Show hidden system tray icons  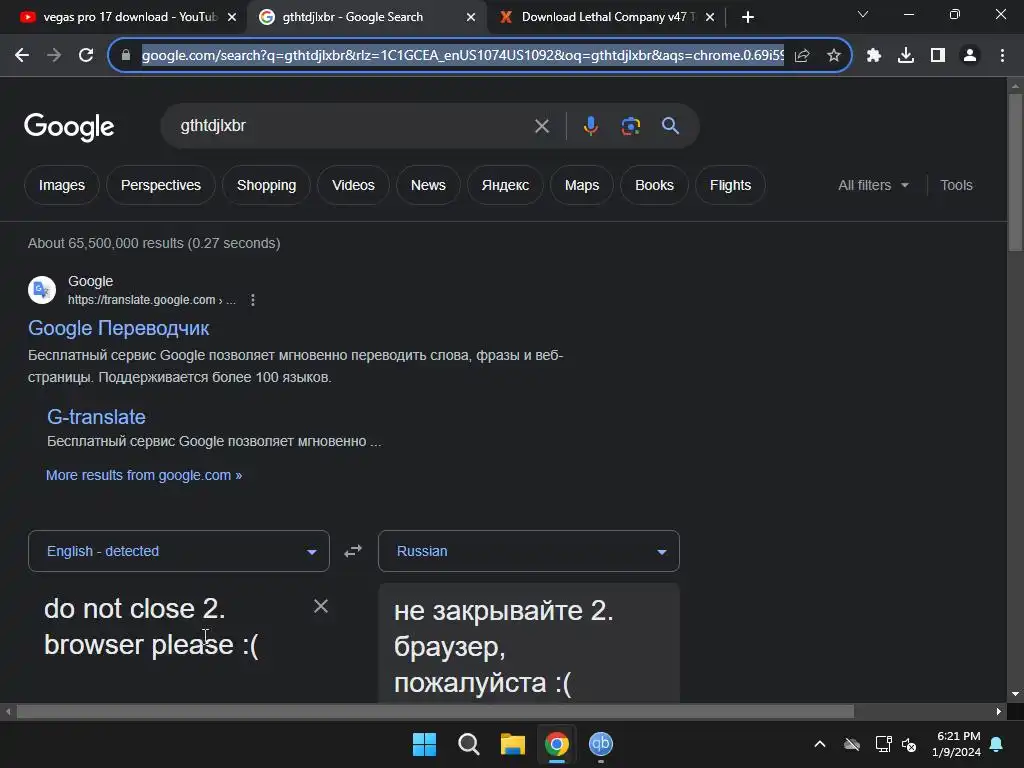point(820,744)
